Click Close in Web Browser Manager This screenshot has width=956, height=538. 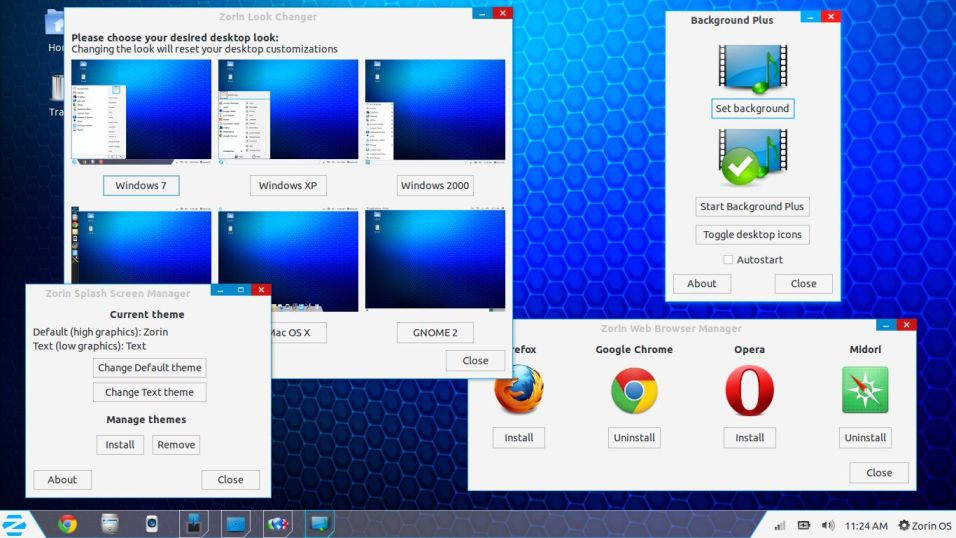(879, 472)
